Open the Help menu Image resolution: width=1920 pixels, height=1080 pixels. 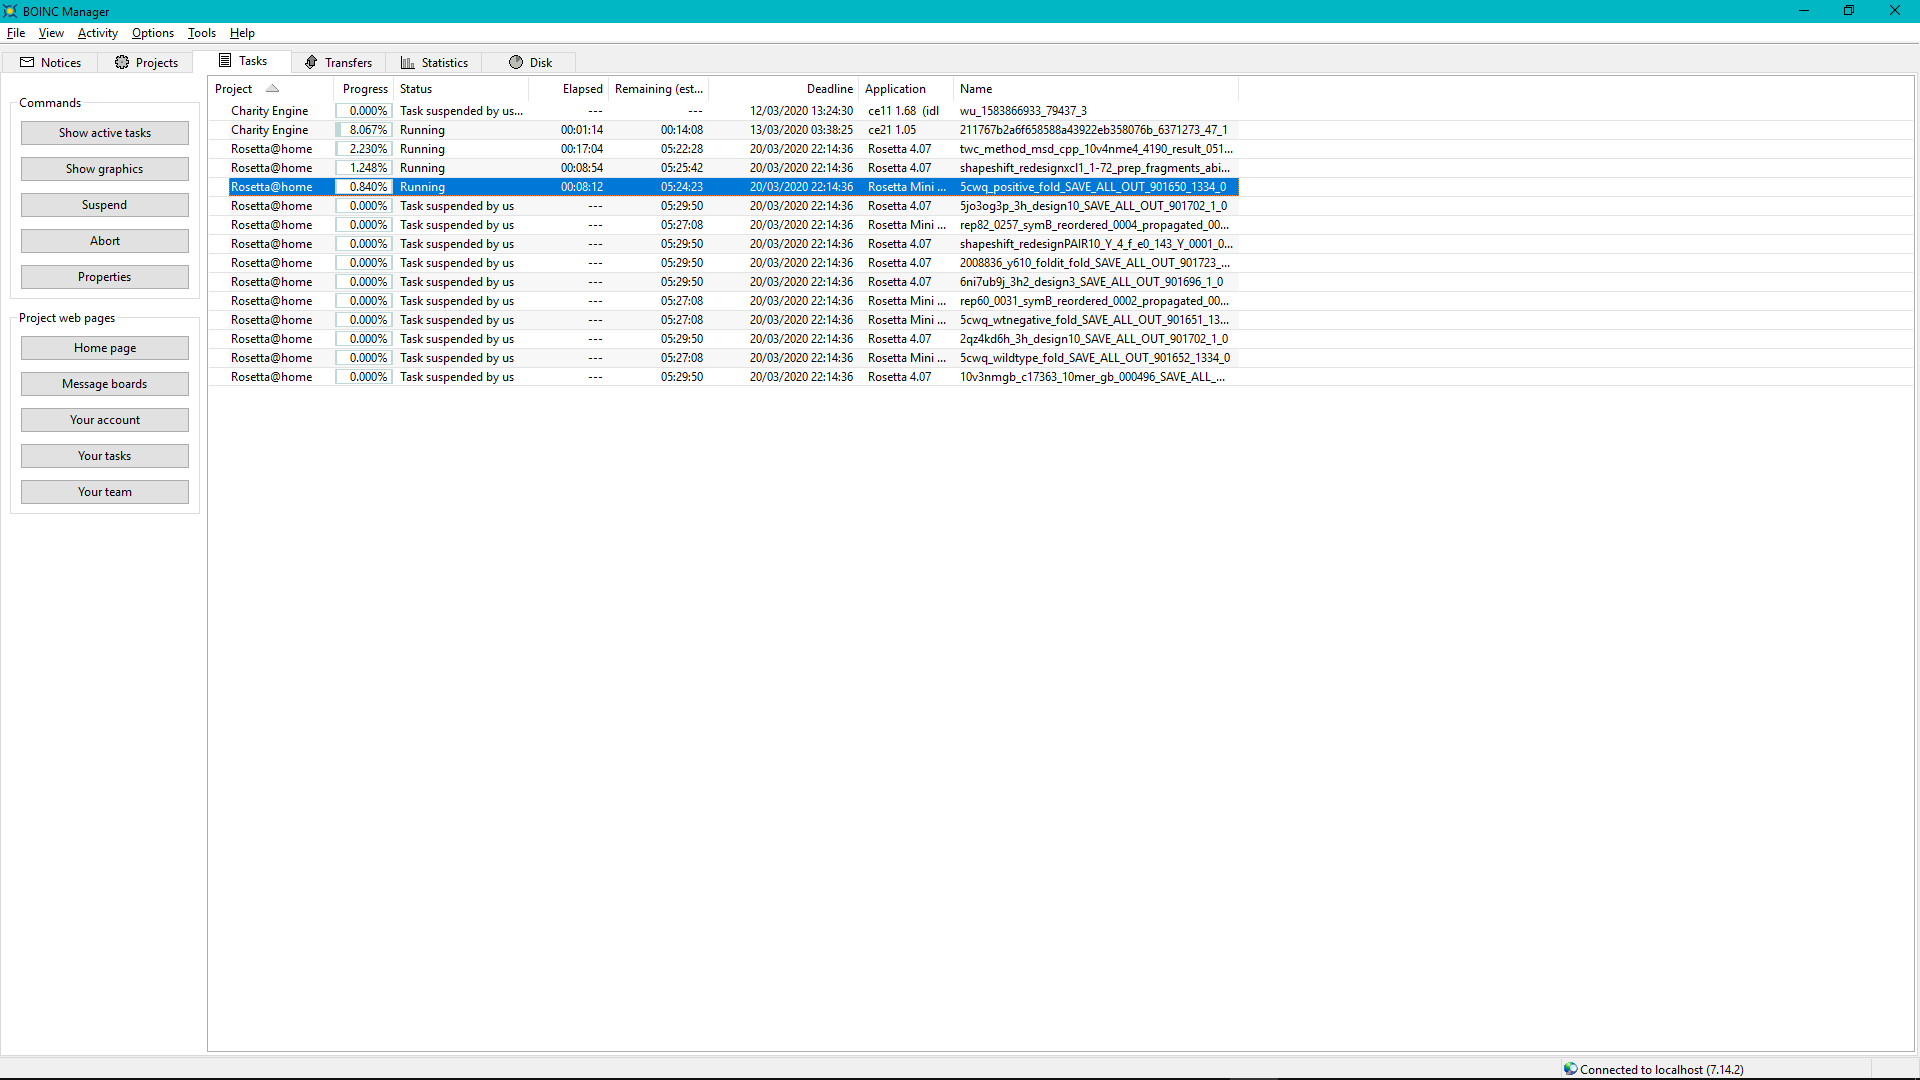(x=242, y=33)
